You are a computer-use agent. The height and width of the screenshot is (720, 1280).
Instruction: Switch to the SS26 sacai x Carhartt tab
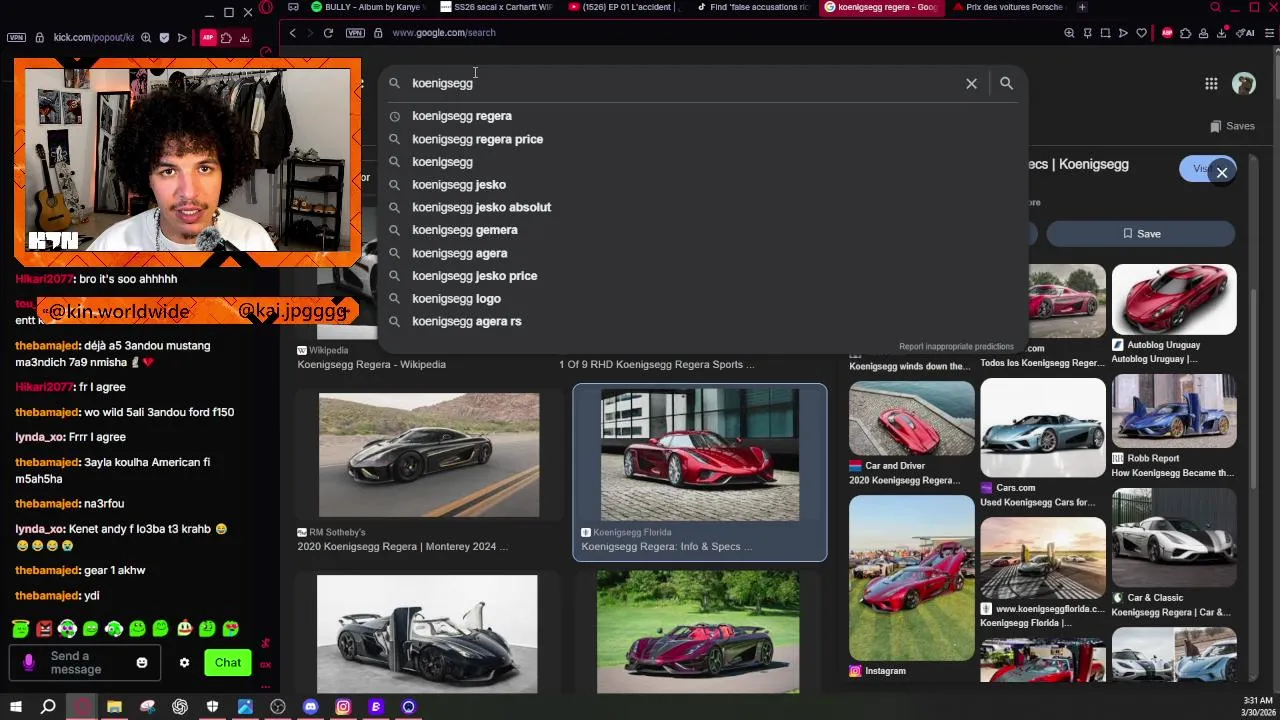pyautogui.click(x=497, y=7)
